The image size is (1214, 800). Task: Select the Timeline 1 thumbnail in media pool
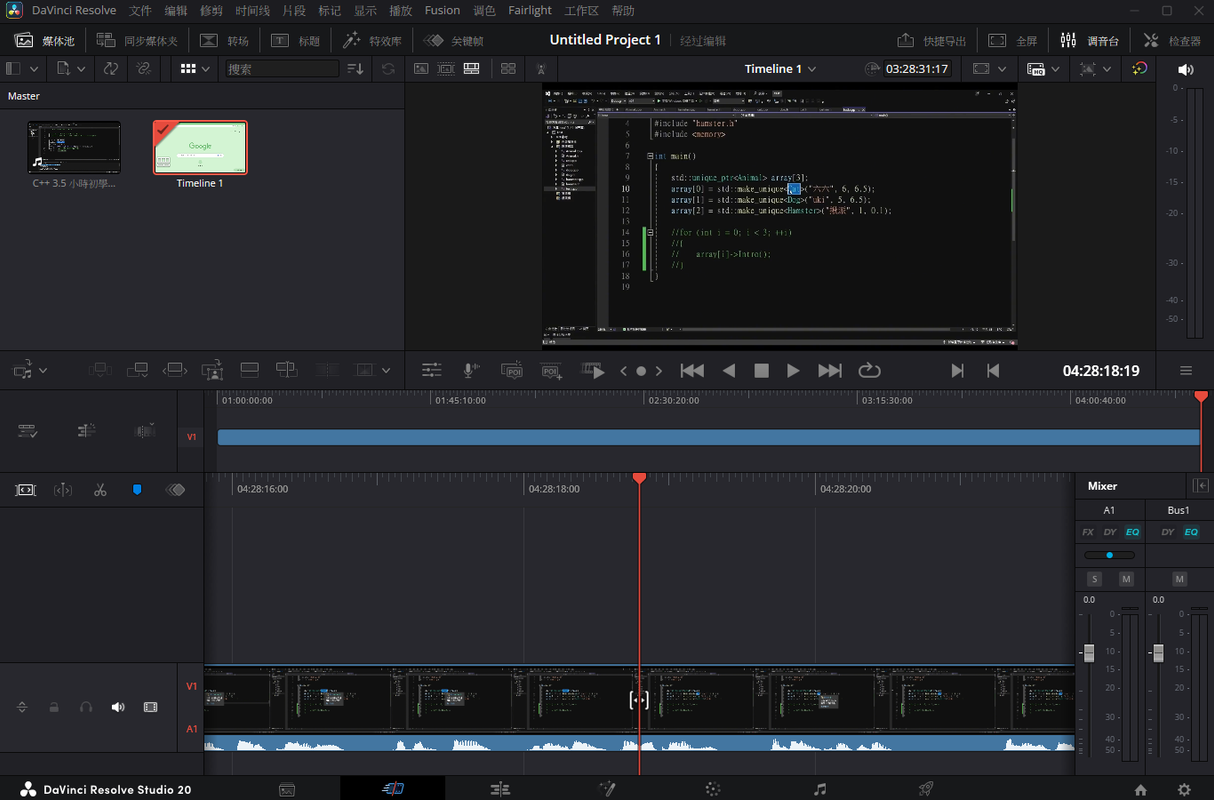(x=200, y=148)
